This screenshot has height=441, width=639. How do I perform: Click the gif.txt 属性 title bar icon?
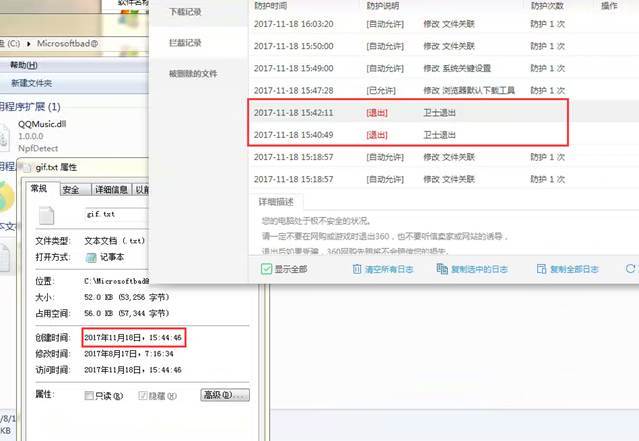click(27, 168)
